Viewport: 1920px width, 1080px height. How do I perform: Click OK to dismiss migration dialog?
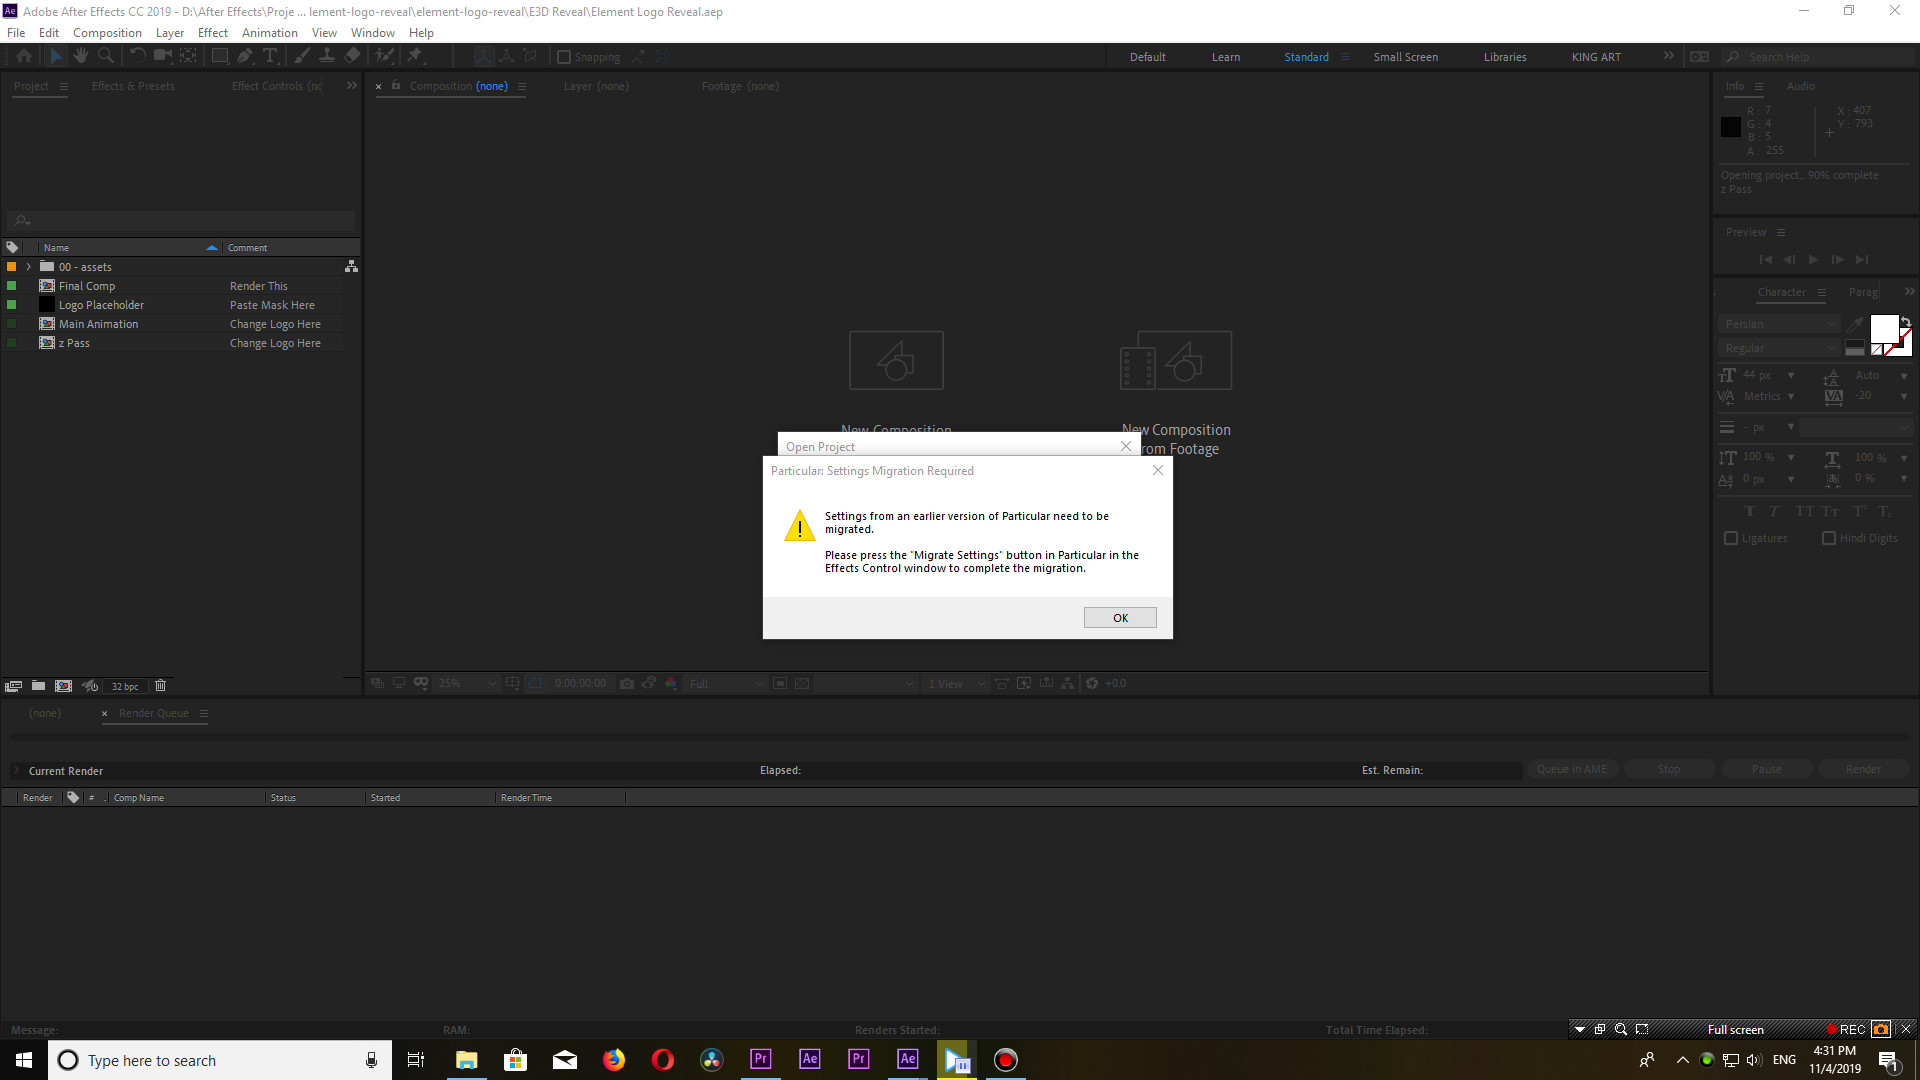tap(1120, 617)
